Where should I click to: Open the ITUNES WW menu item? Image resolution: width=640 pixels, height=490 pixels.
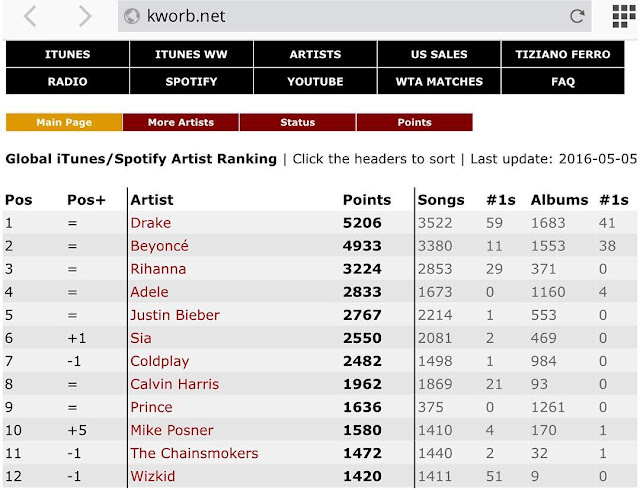coord(191,54)
